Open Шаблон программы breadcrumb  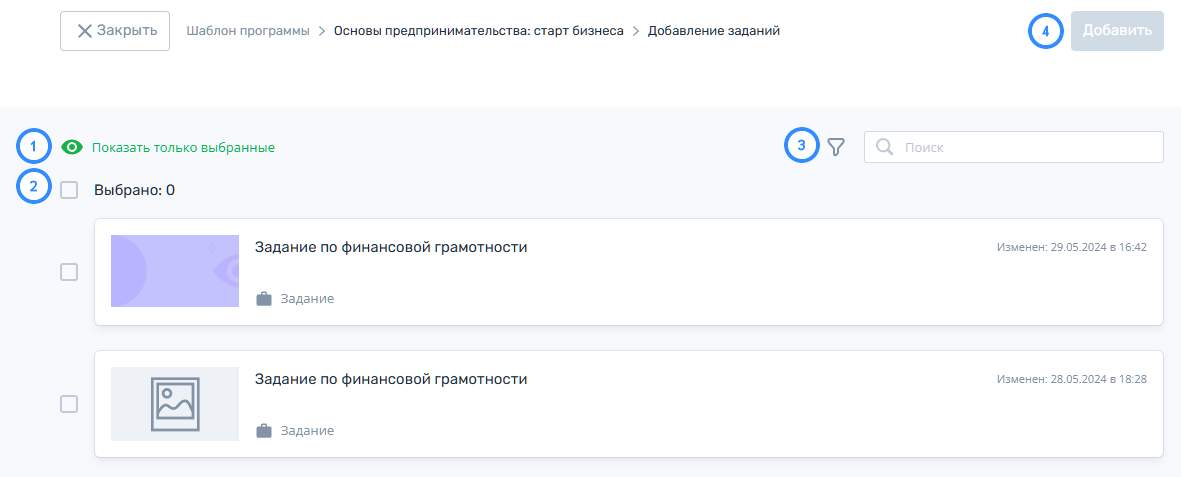coord(248,31)
